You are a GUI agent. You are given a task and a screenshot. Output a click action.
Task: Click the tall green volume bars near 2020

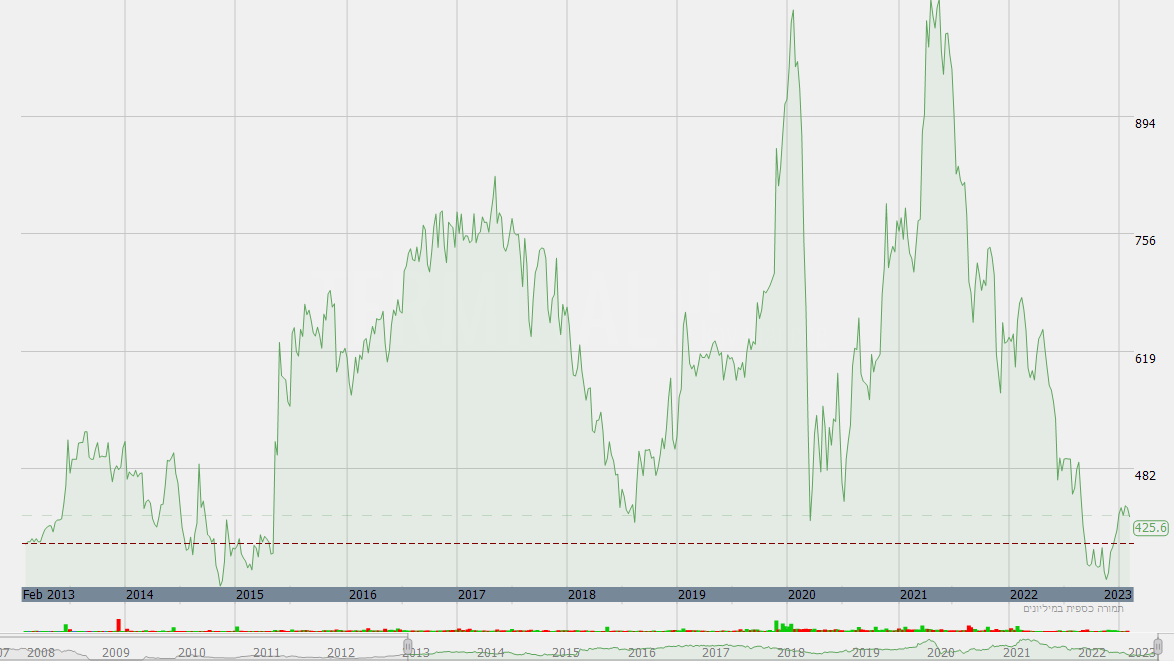click(782, 626)
